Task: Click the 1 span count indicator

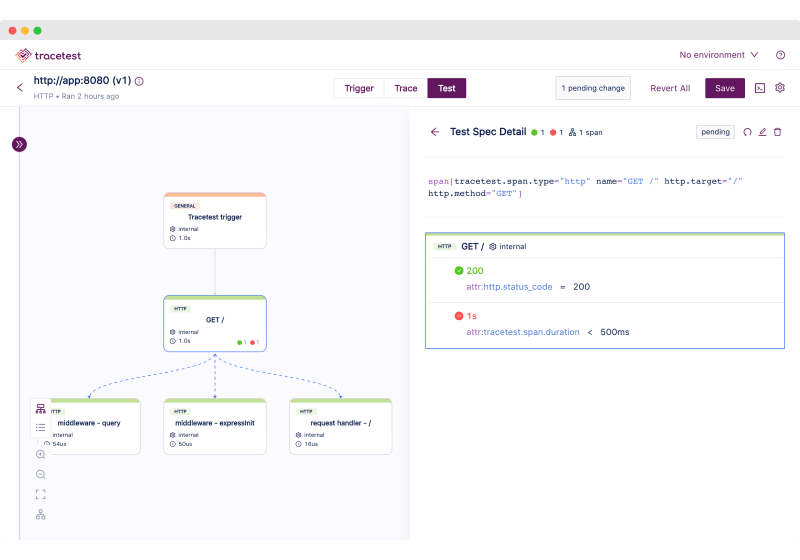Action: coord(585,133)
